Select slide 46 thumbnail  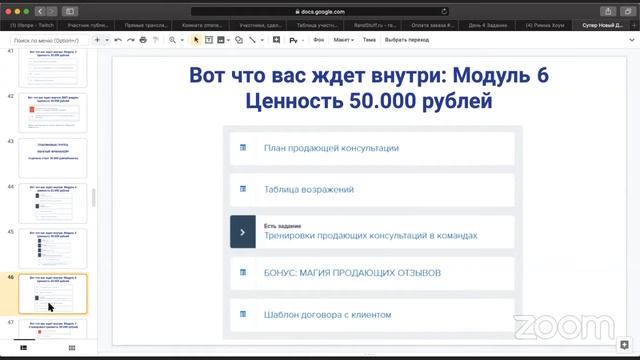53,294
